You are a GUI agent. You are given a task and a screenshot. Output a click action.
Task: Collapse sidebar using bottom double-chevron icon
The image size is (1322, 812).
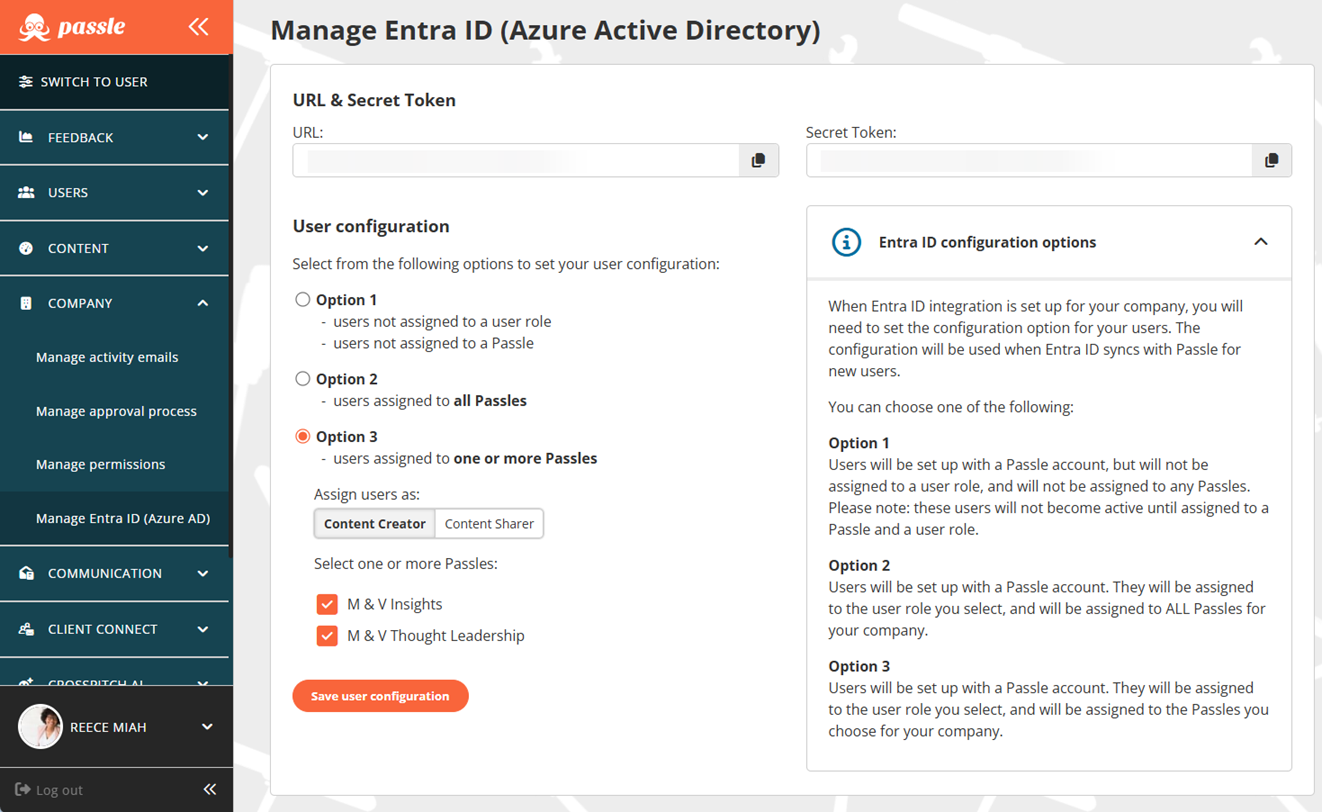210,790
